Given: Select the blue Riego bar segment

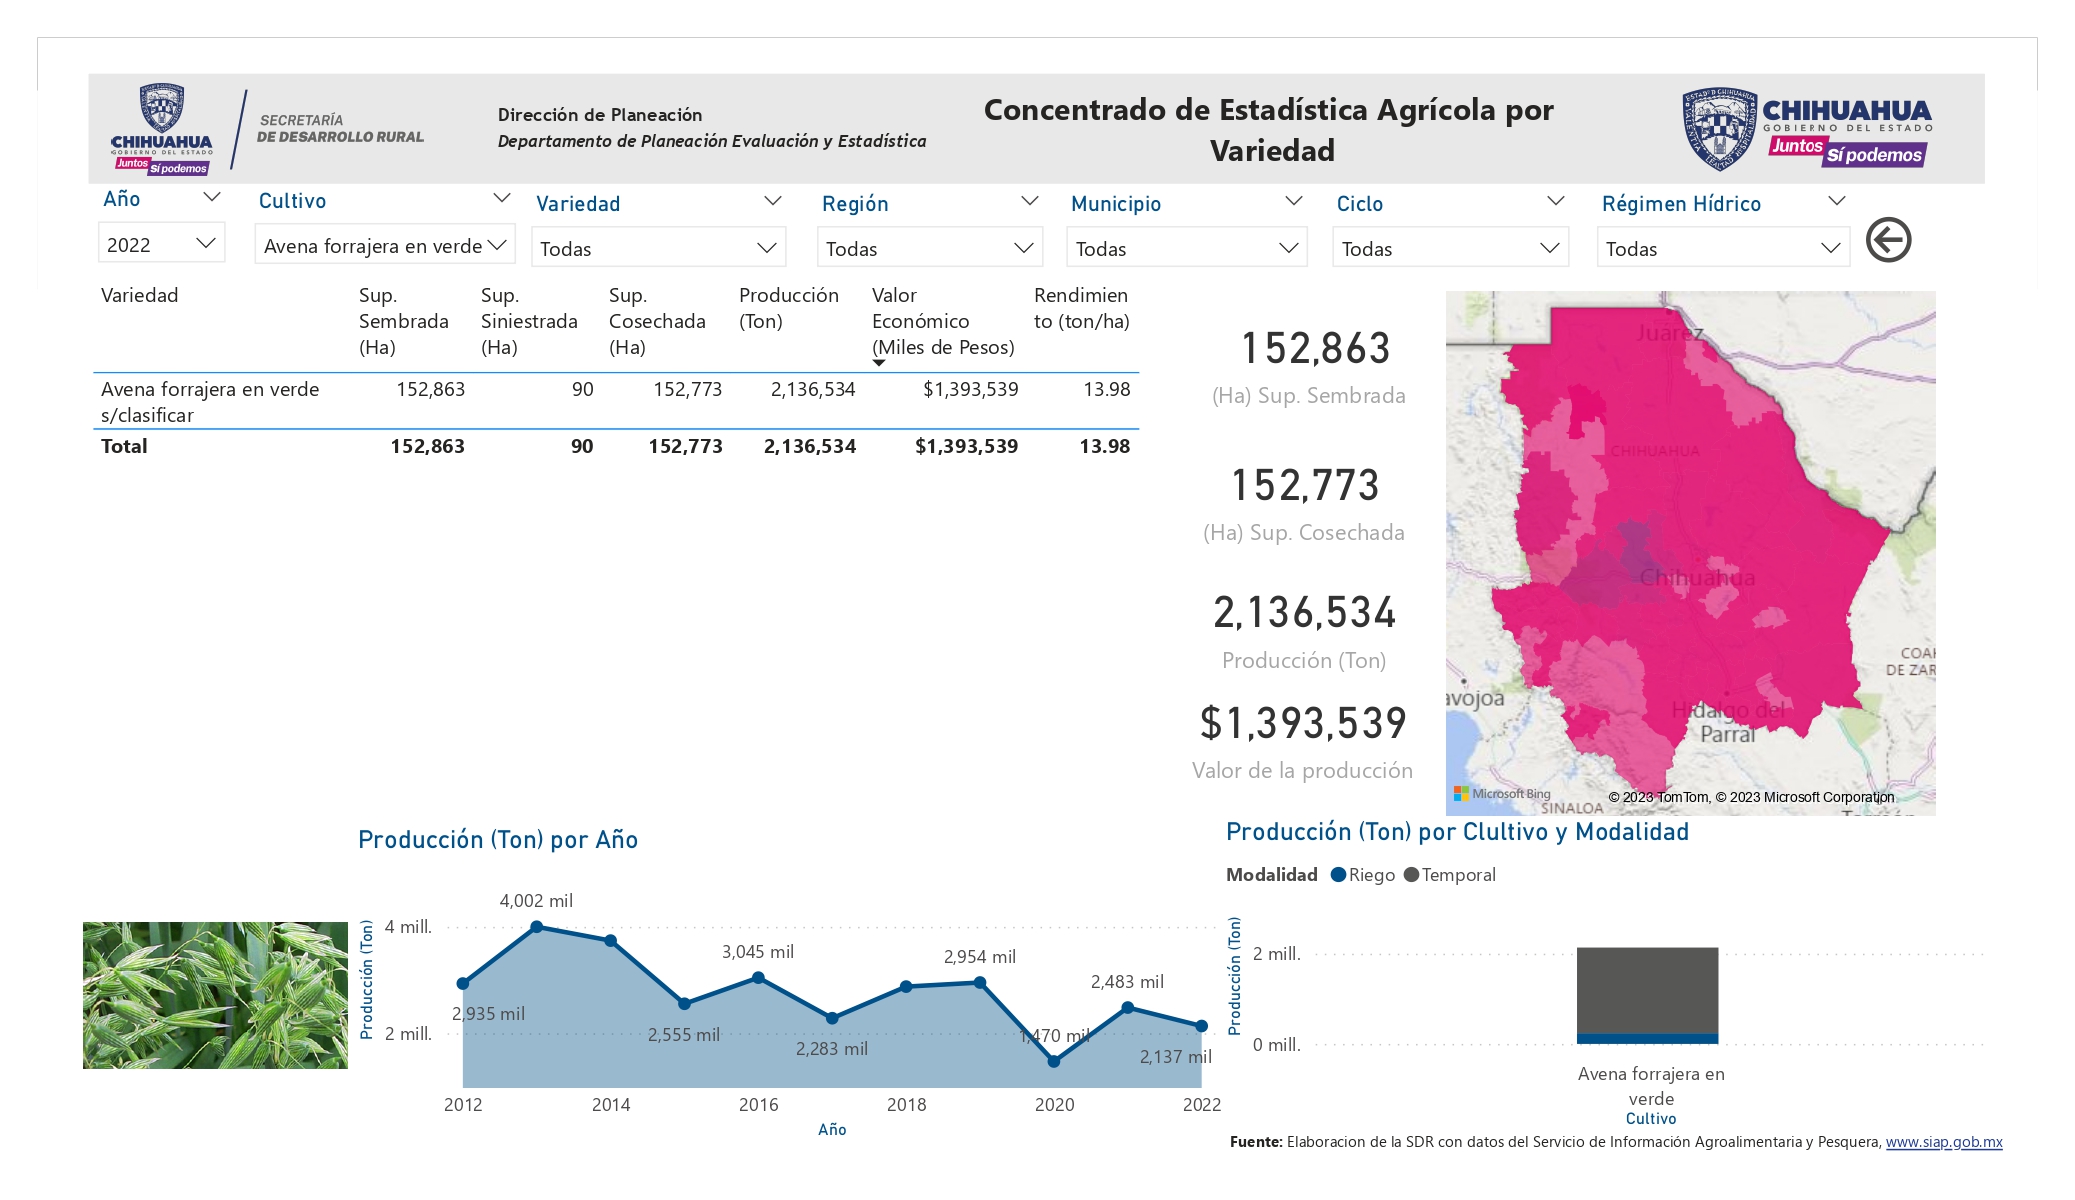Looking at the screenshot, I should coord(1647,1039).
